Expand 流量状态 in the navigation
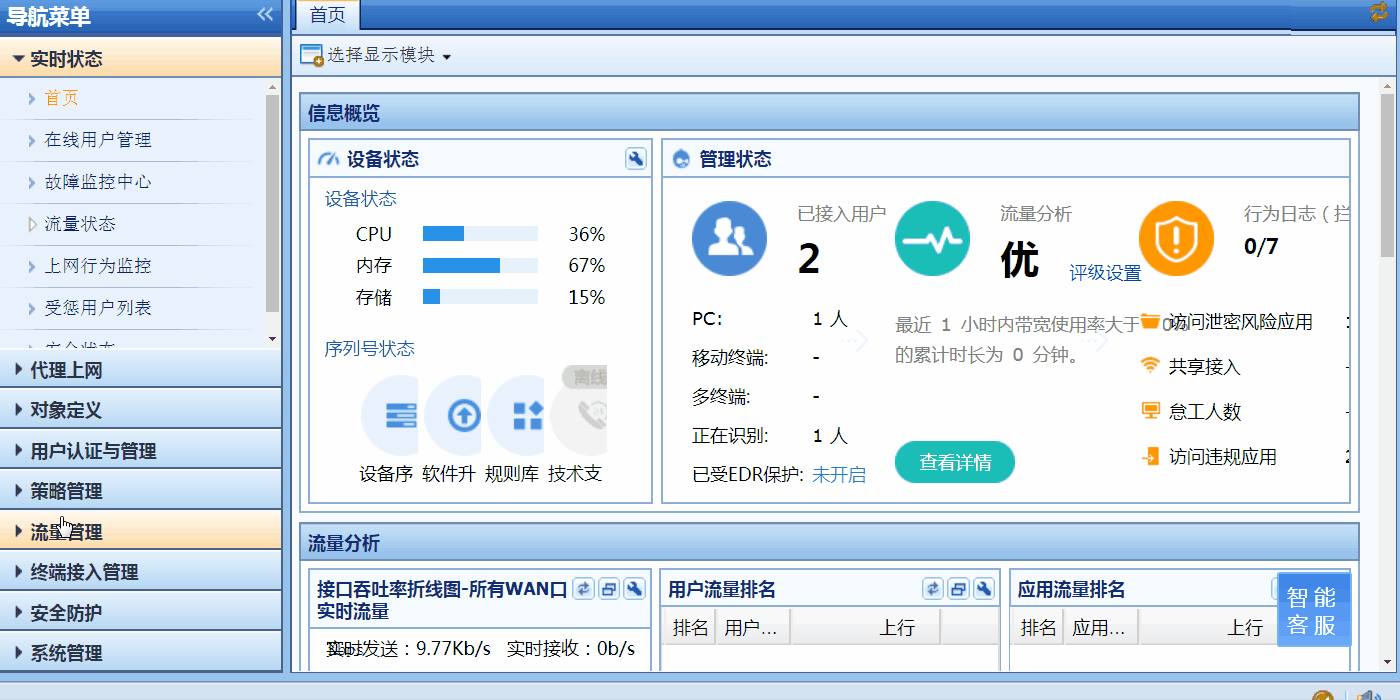This screenshot has width=1400, height=700. 80,224
